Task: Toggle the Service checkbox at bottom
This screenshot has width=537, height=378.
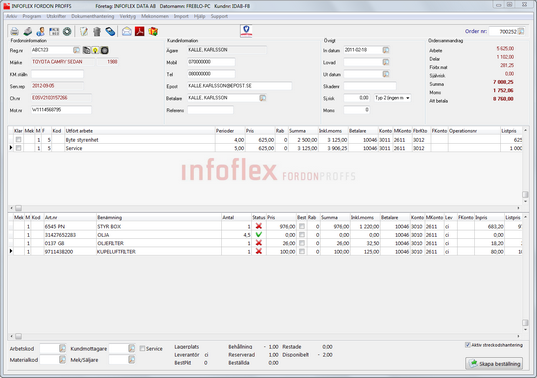Action: coord(142,349)
